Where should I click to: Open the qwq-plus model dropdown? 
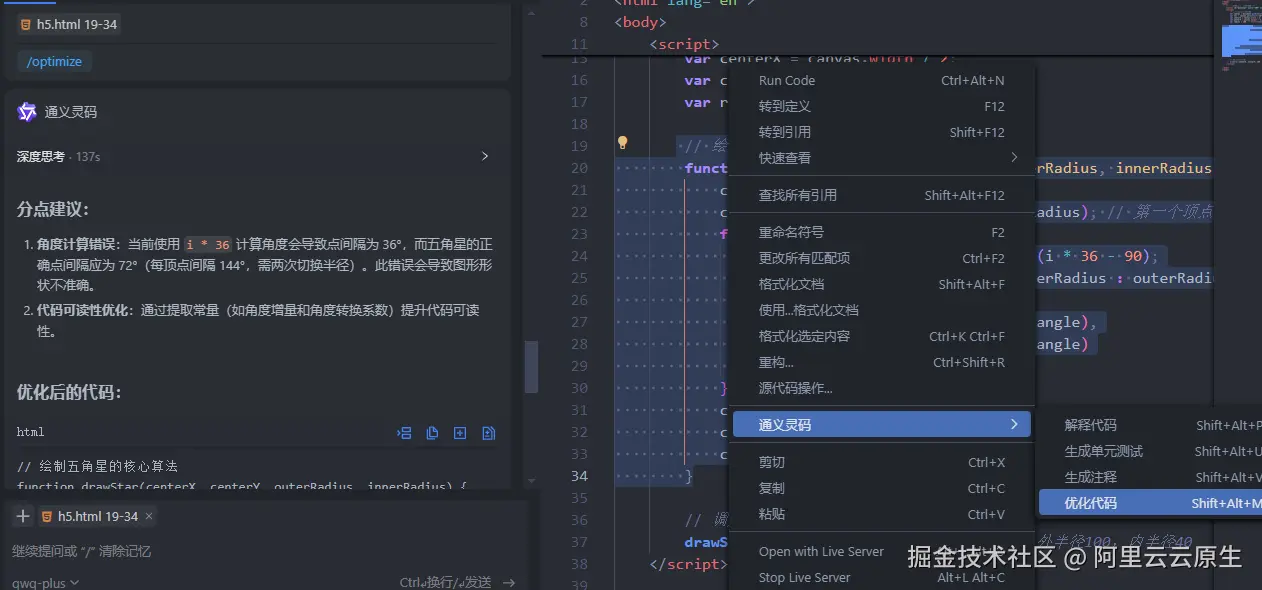45,582
